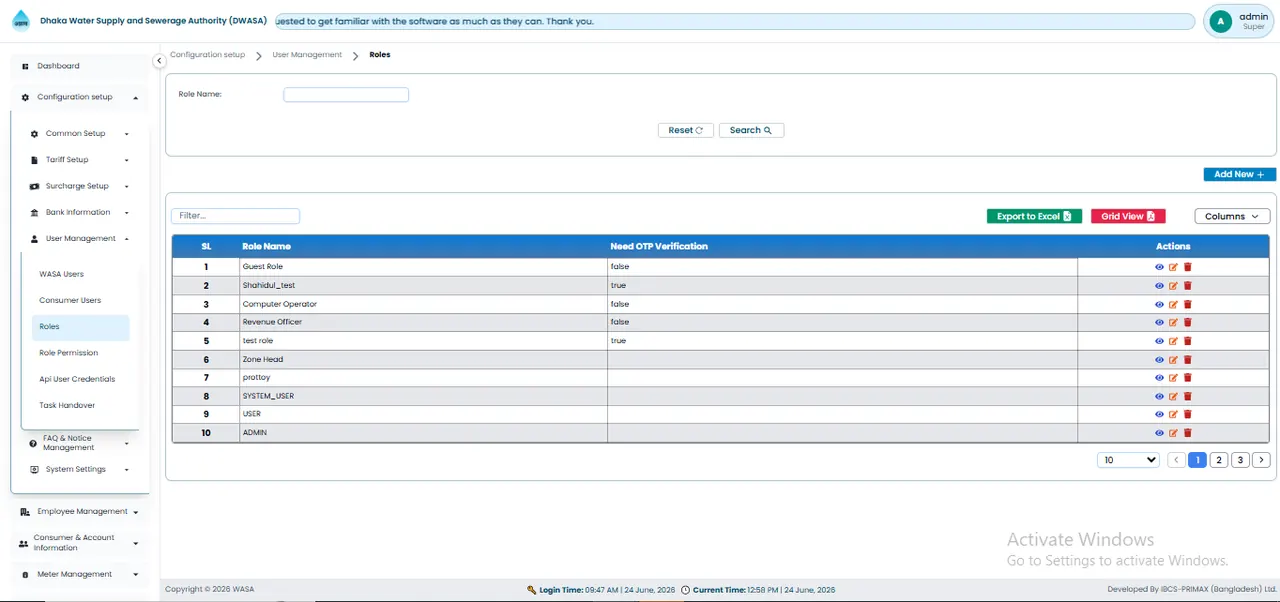This screenshot has height=602, width=1280.
Task: Delete the Shahidul_test role
Action: coord(1188,286)
